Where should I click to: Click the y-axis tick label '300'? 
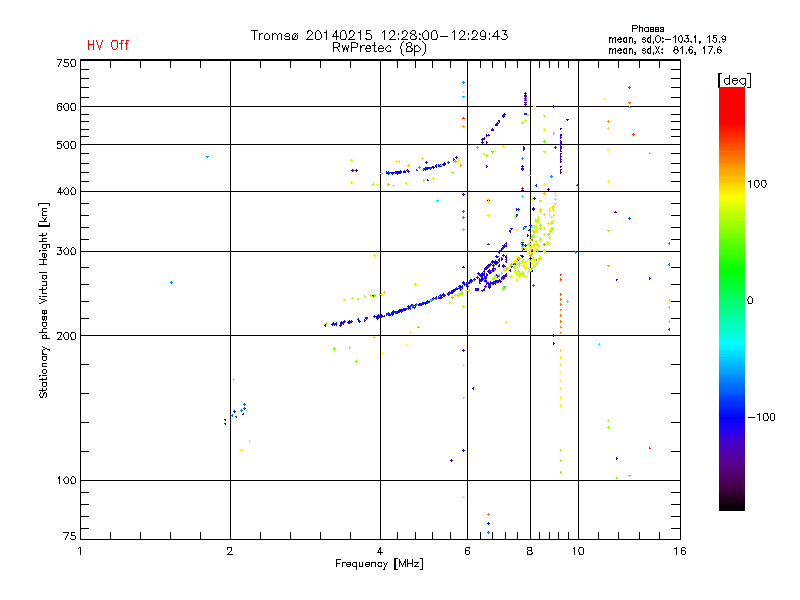tap(66, 252)
